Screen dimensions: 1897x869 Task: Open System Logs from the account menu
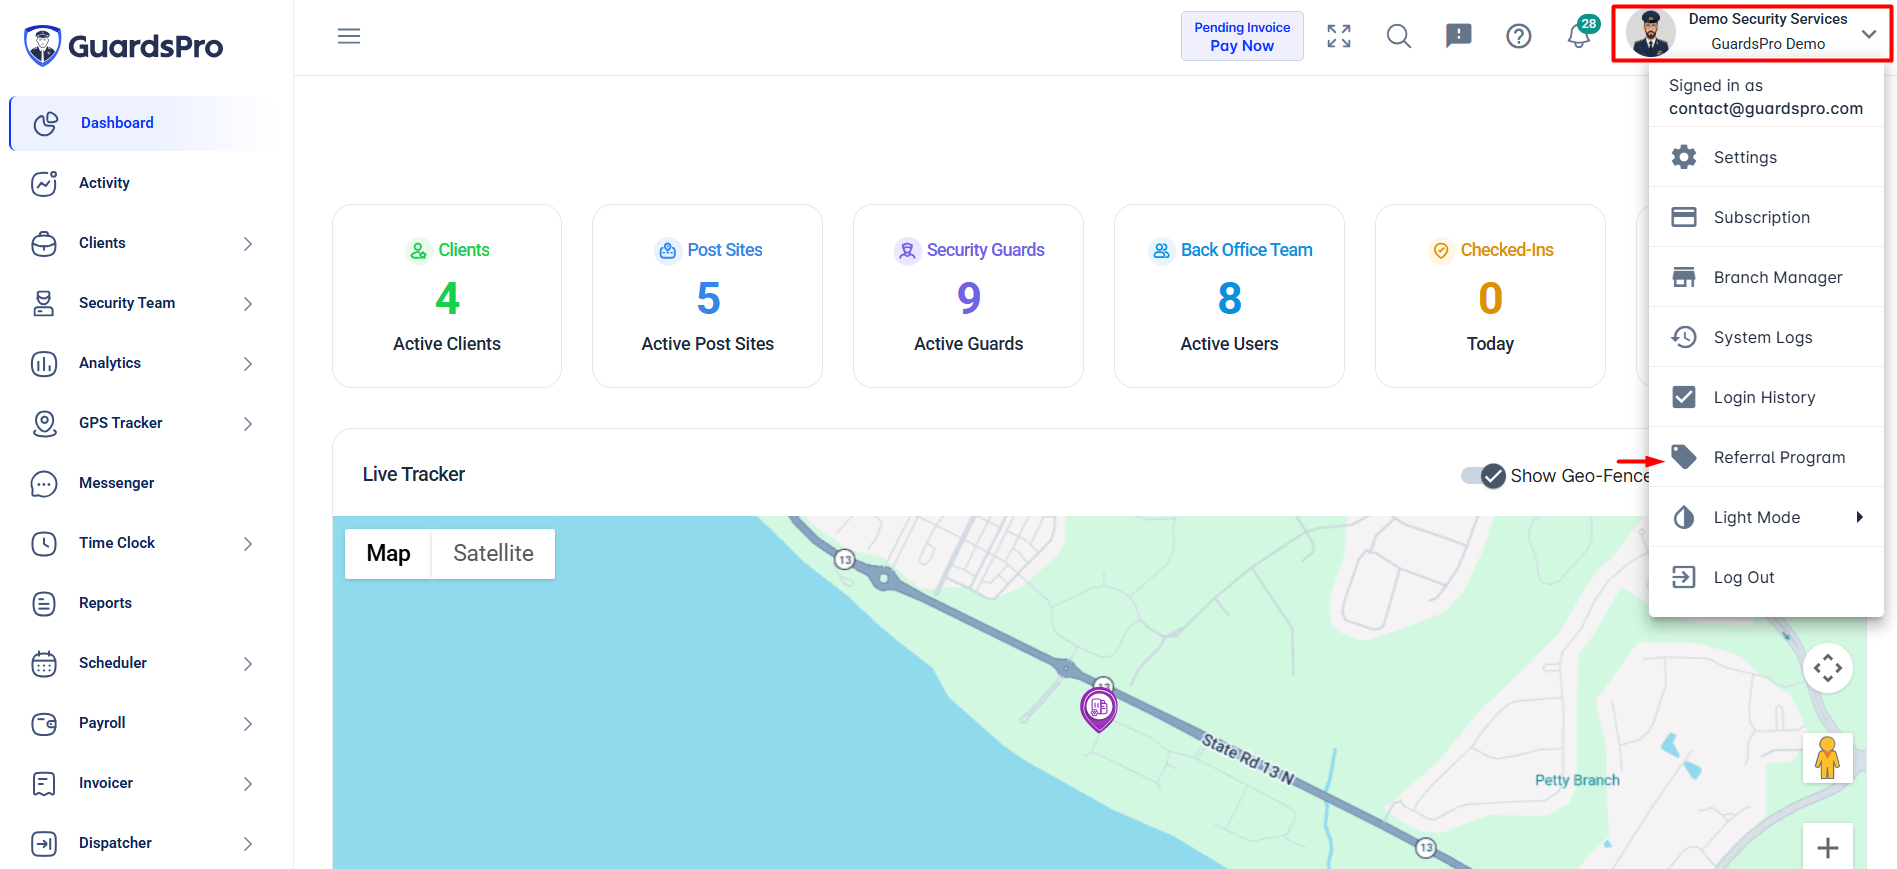[x=1766, y=337]
